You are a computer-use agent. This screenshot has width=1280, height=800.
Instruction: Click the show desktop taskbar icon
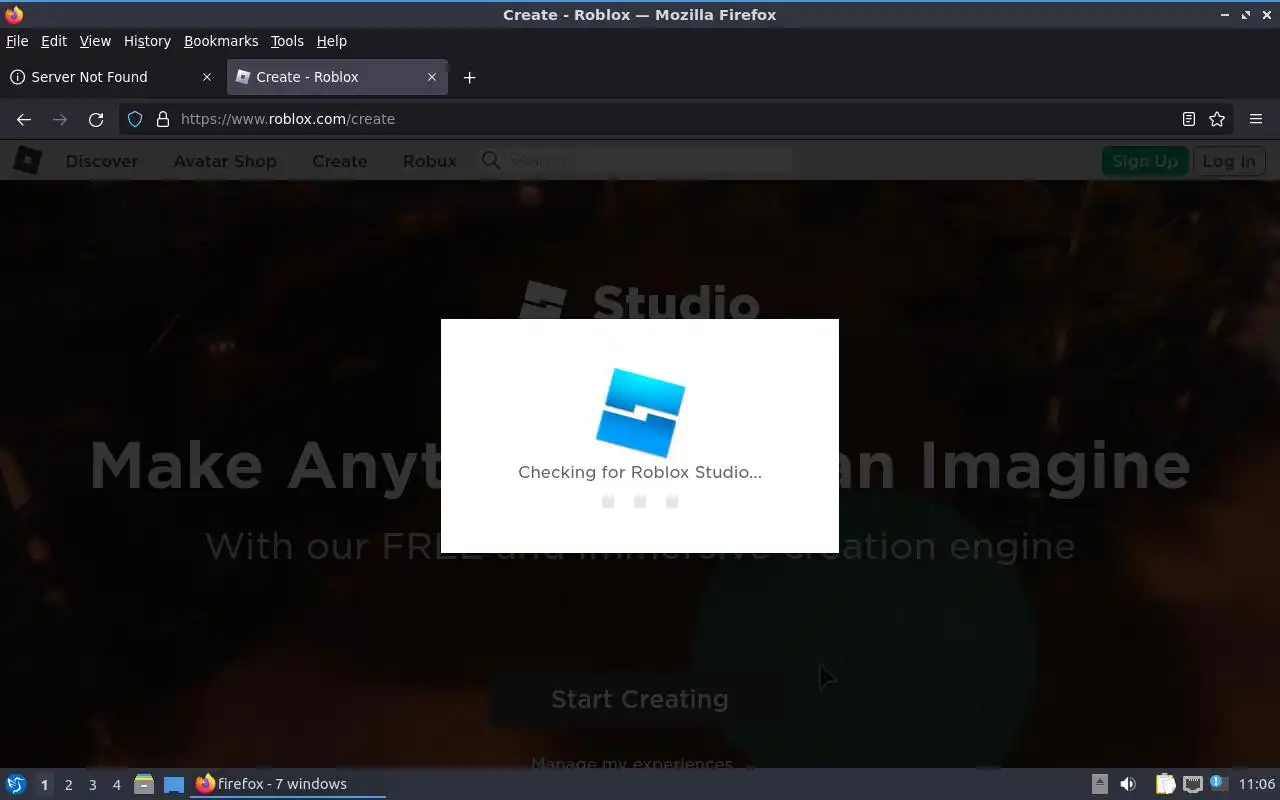174,784
